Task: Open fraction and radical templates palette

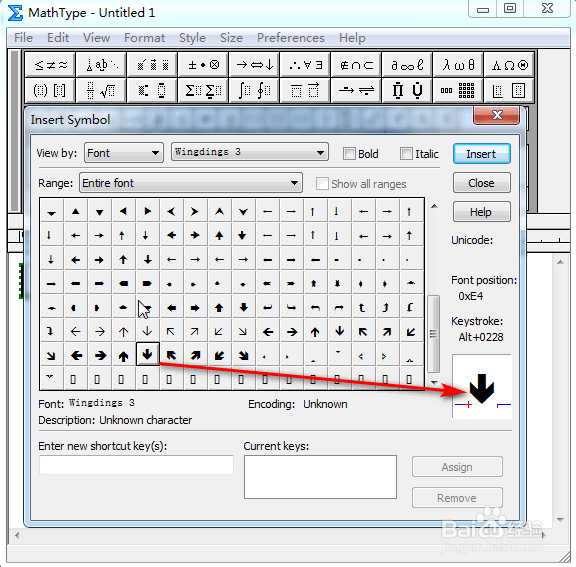Action: tap(101, 90)
